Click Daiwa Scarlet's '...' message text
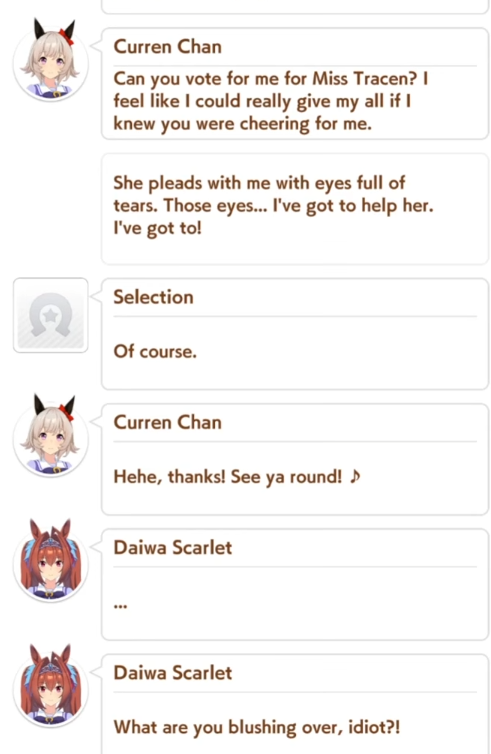Image resolution: width=491 pixels, height=754 pixels. (x=120, y=606)
